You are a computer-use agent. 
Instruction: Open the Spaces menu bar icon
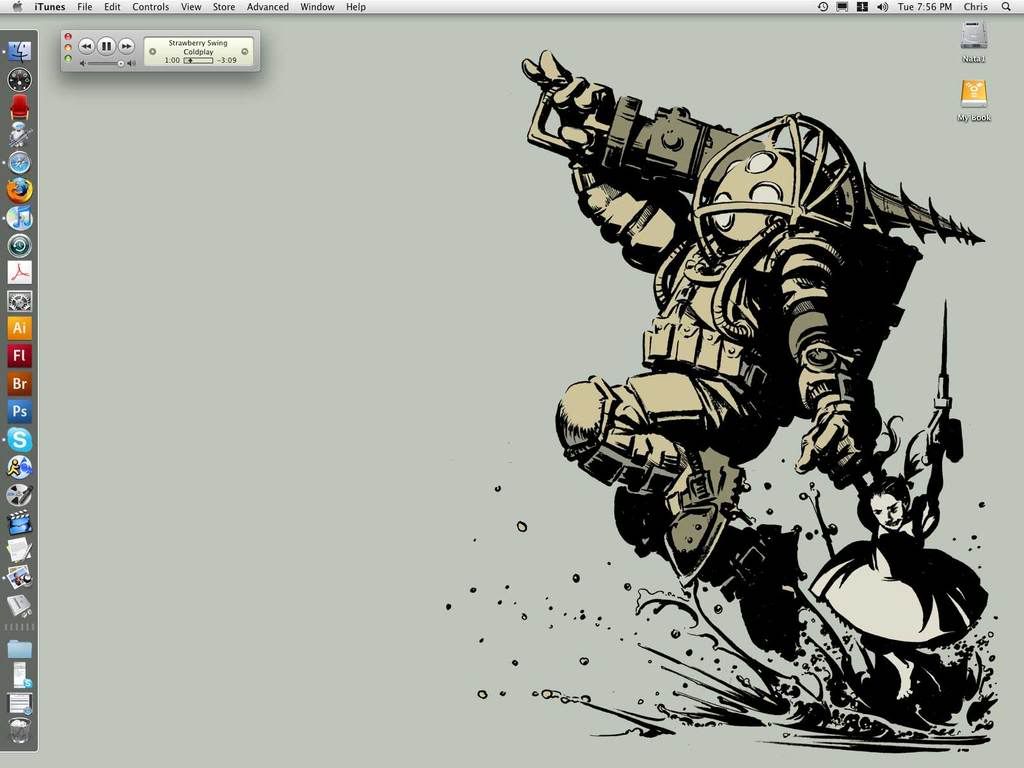[x=862, y=7]
